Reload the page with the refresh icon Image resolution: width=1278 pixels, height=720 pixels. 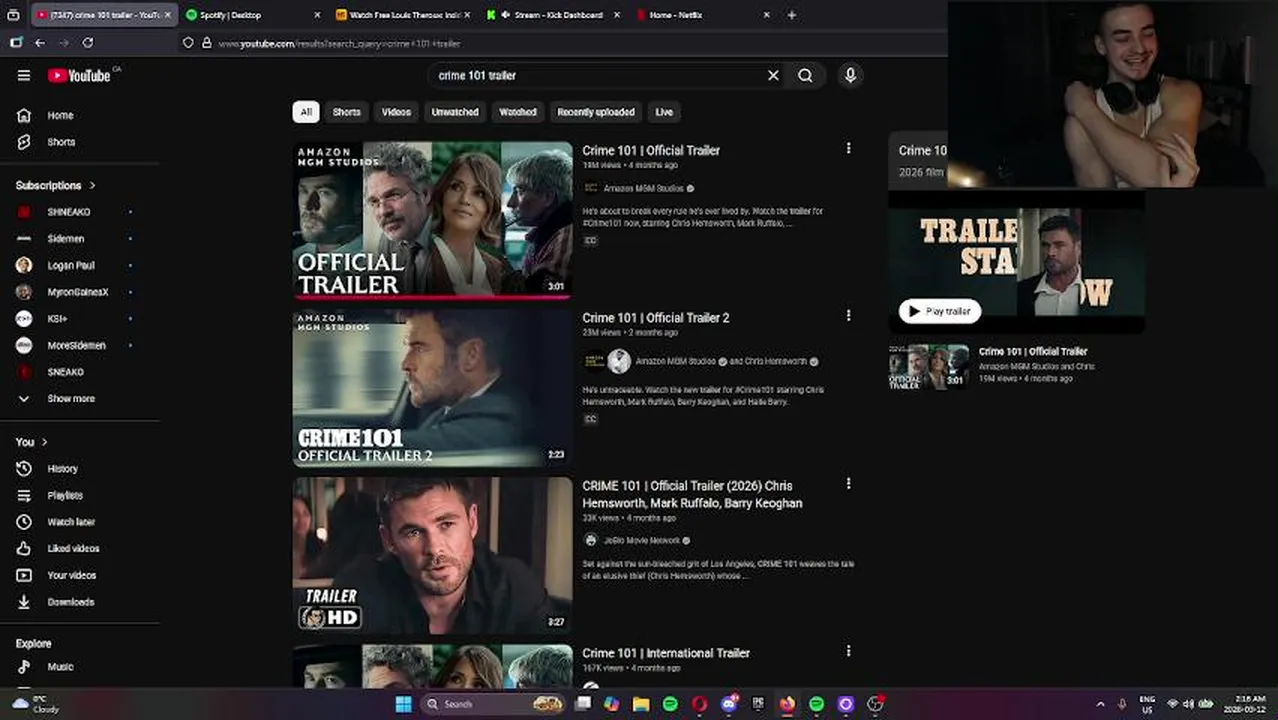pyautogui.click(x=88, y=43)
